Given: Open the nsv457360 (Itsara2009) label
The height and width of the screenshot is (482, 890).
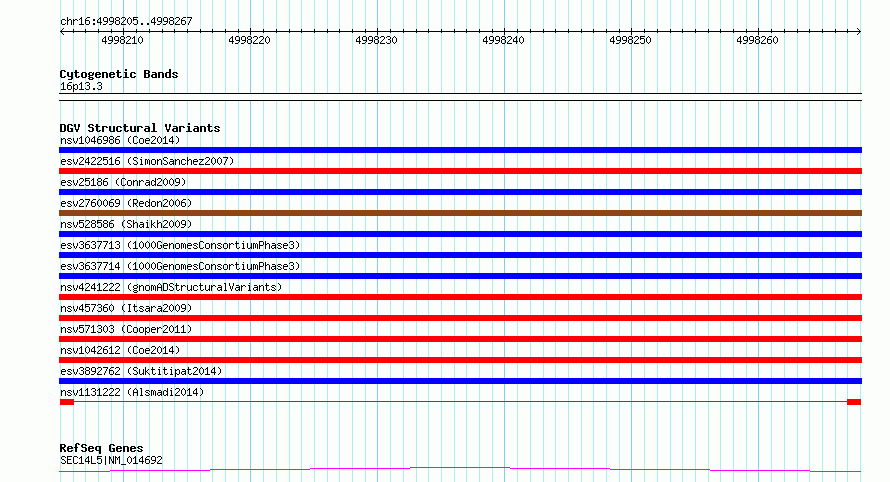Looking at the screenshot, I should coord(126,308).
